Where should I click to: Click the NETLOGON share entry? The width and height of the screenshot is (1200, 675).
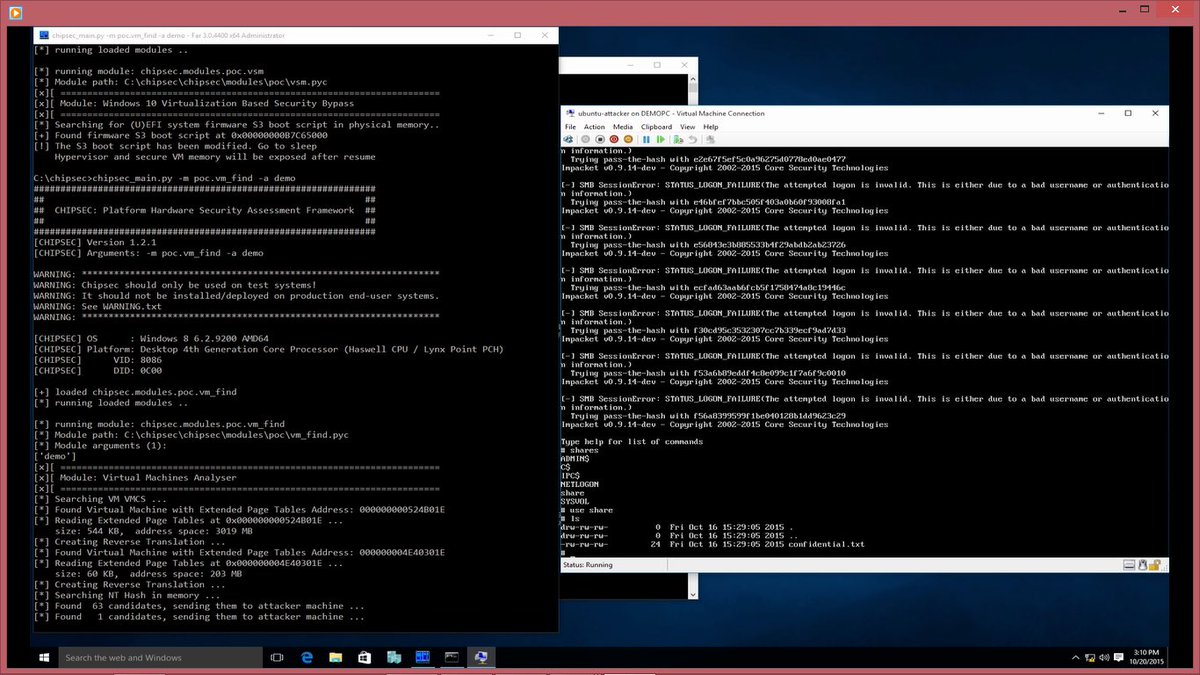[x=581, y=484]
